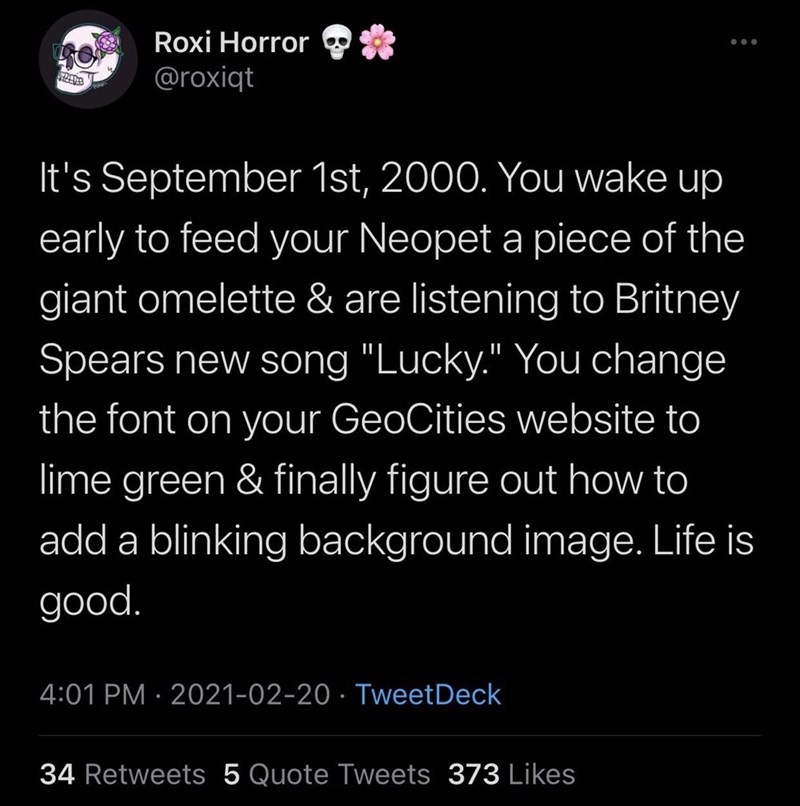Show the 5 Quote Tweets
The width and height of the screenshot is (800, 806).
326,774
